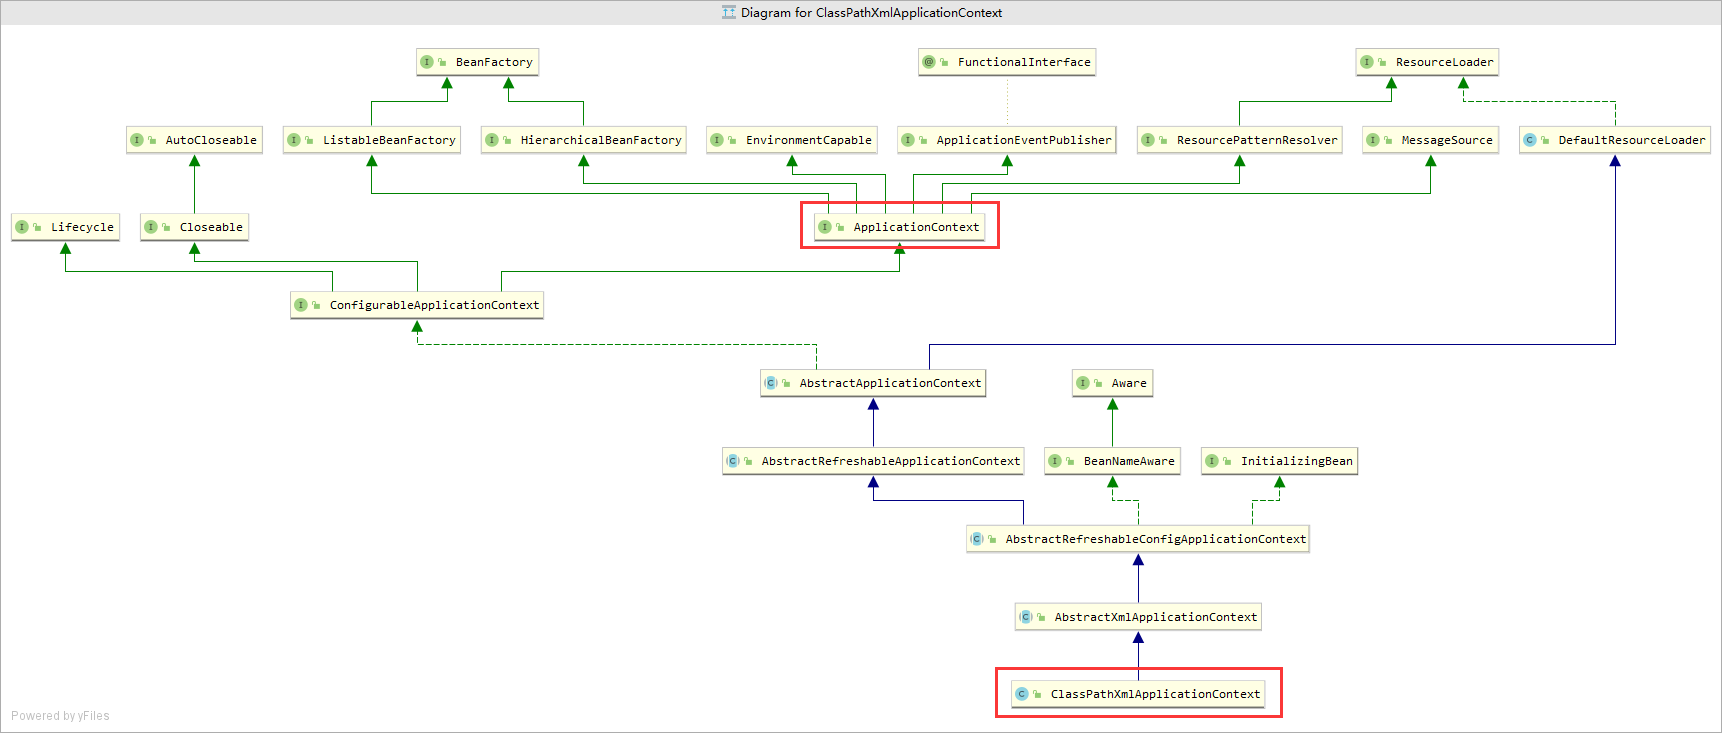Click the interface icon on Closeable

point(151,227)
